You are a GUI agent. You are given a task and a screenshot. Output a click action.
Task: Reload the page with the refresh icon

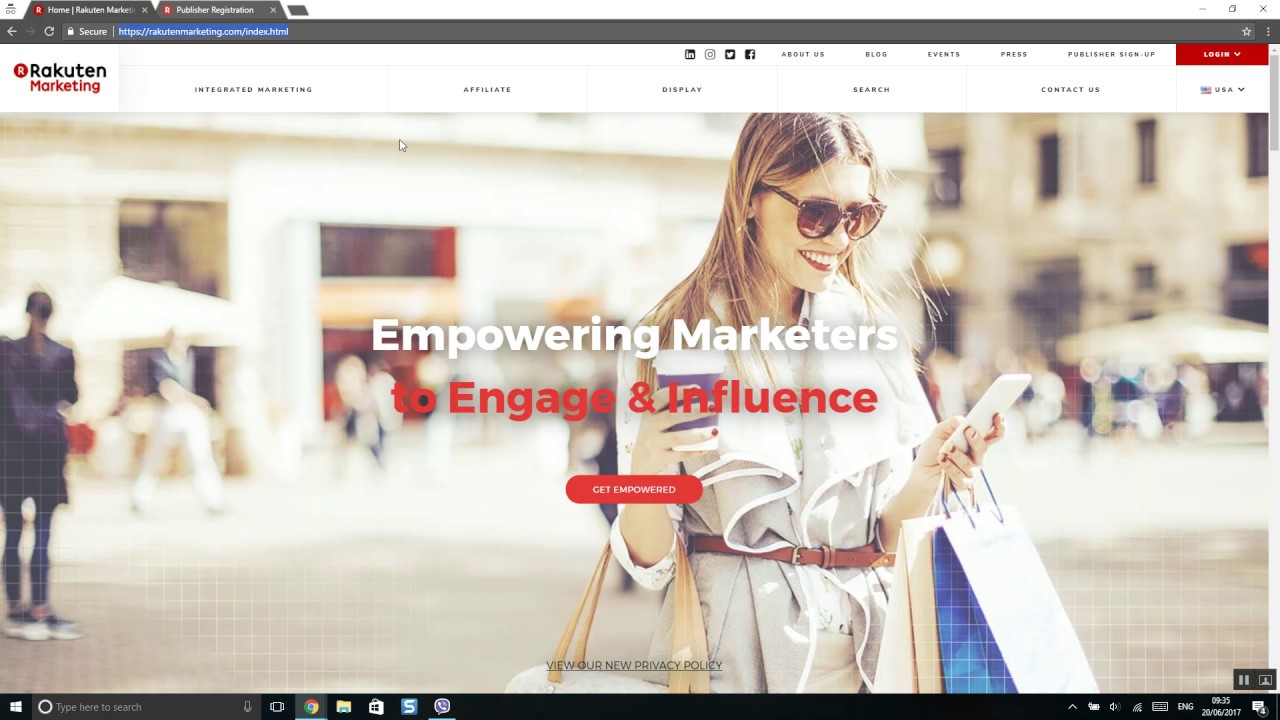click(x=48, y=31)
